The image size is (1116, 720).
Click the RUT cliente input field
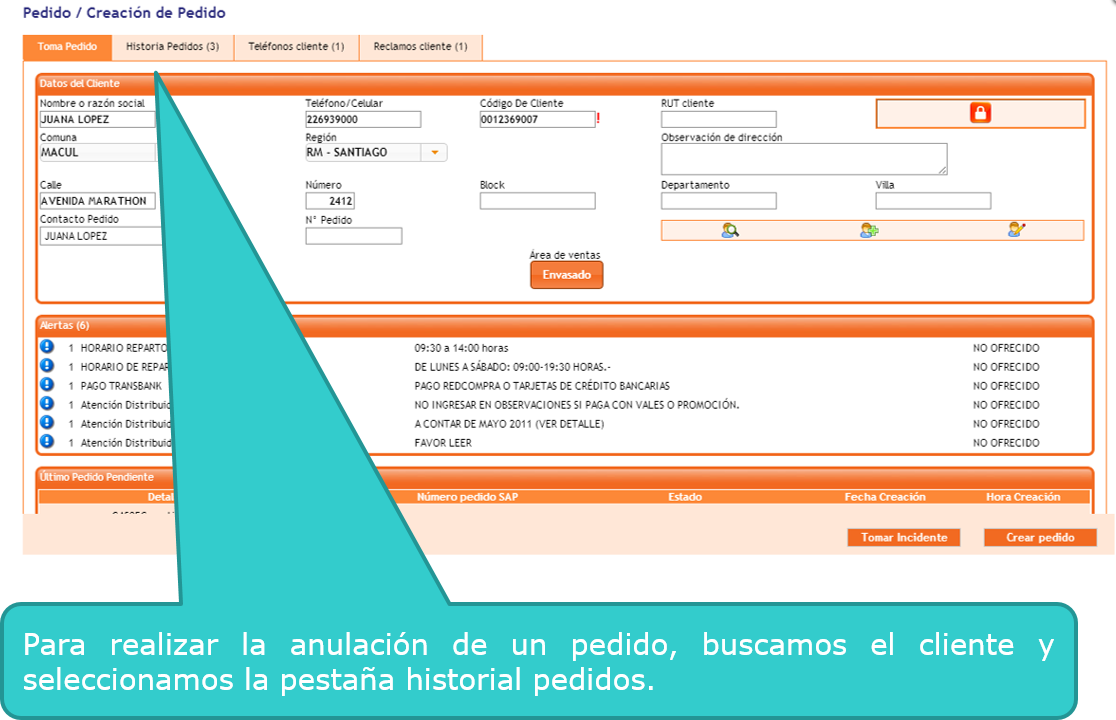point(719,120)
